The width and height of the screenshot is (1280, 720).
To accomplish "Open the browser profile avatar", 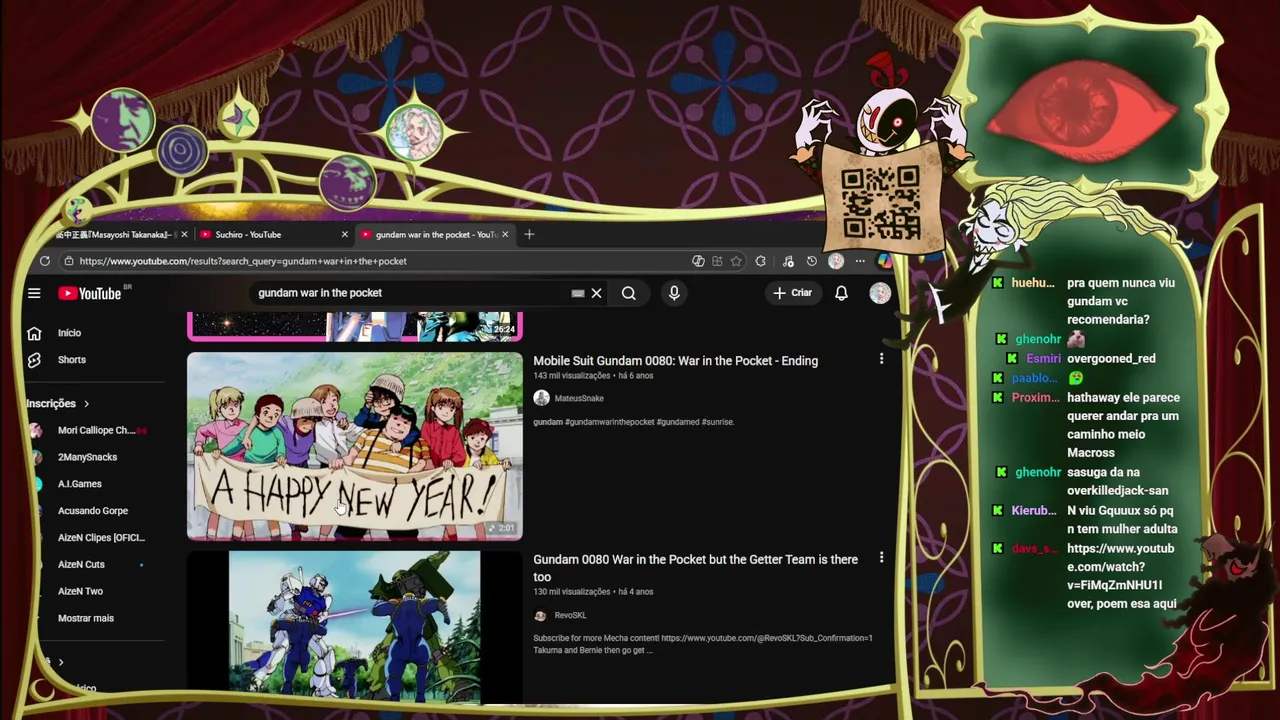I will 836,261.
